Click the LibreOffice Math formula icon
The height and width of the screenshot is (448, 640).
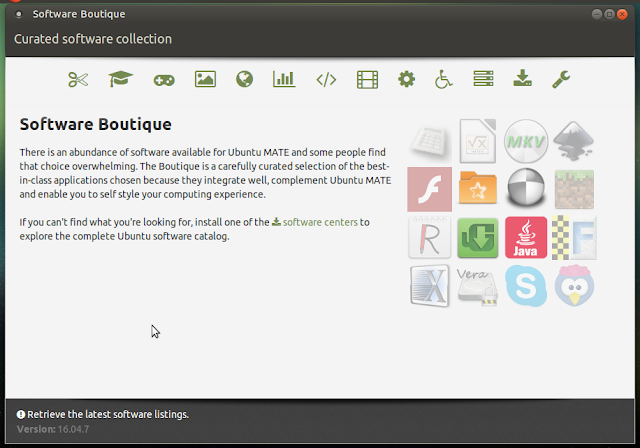click(x=478, y=141)
